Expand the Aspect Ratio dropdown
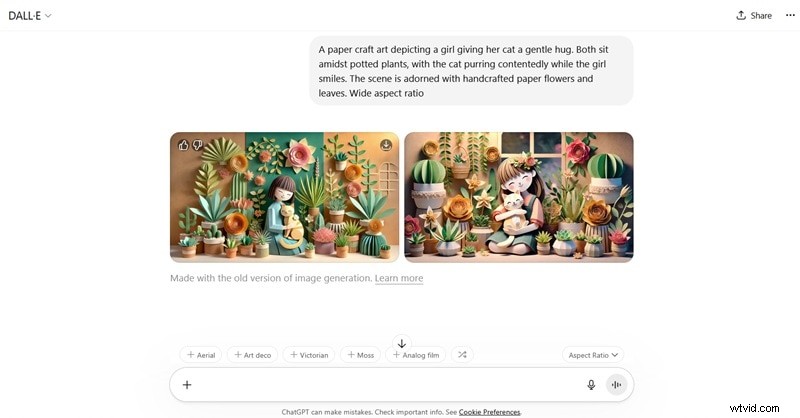 point(593,355)
